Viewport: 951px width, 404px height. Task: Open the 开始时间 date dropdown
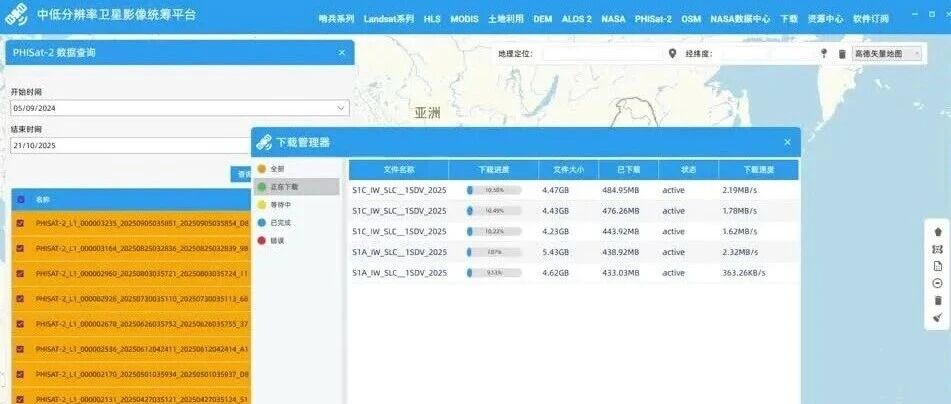180,108
